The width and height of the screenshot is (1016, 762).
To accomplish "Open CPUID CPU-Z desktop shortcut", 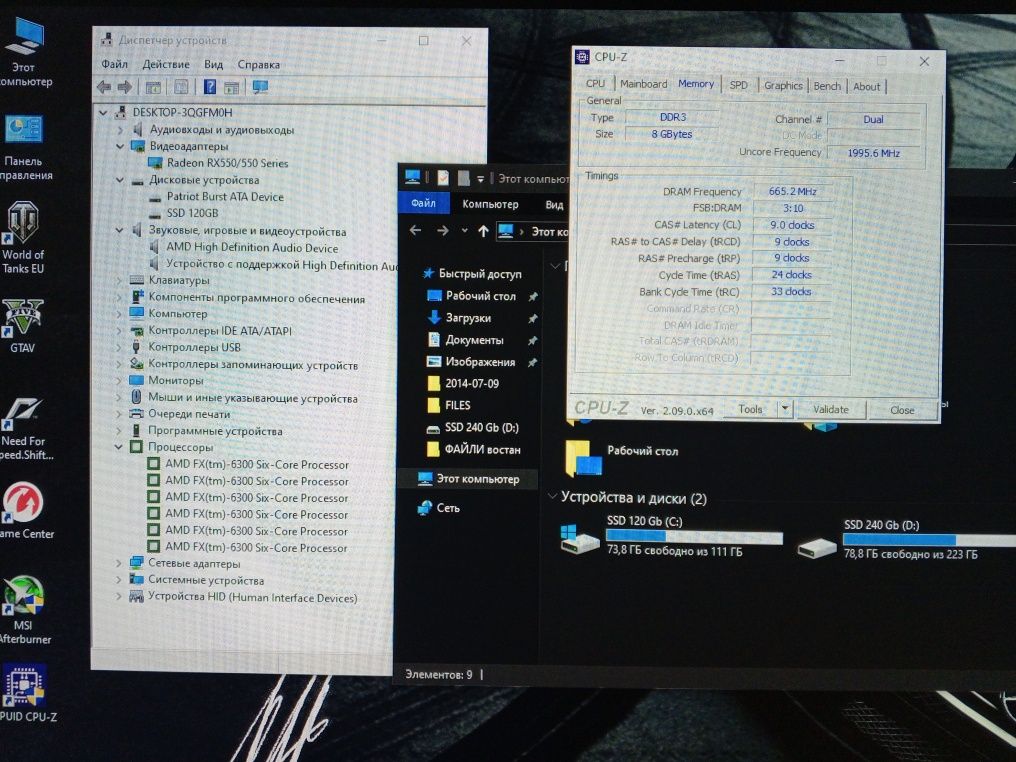I will pos(26,693).
